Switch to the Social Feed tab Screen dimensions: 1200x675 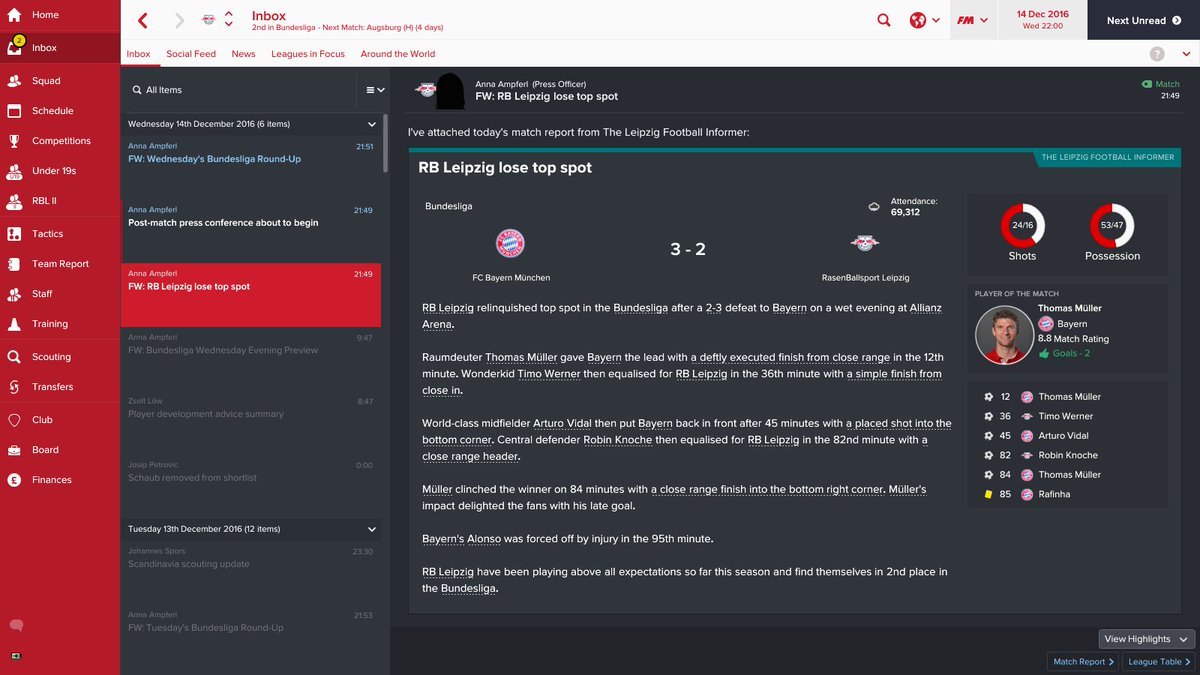coord(191,54)
